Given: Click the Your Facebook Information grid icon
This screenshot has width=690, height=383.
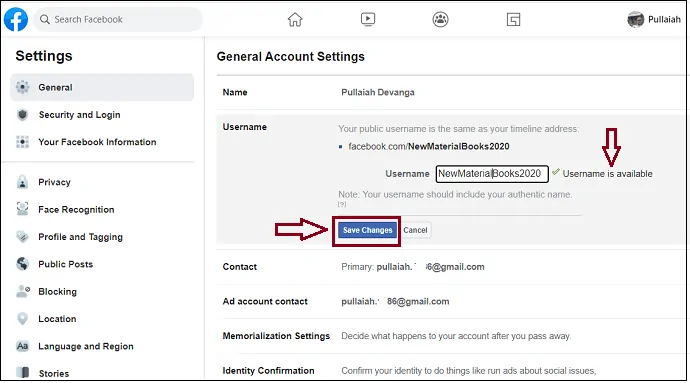Looking at the screenshot, I should [x=22, y=142].
